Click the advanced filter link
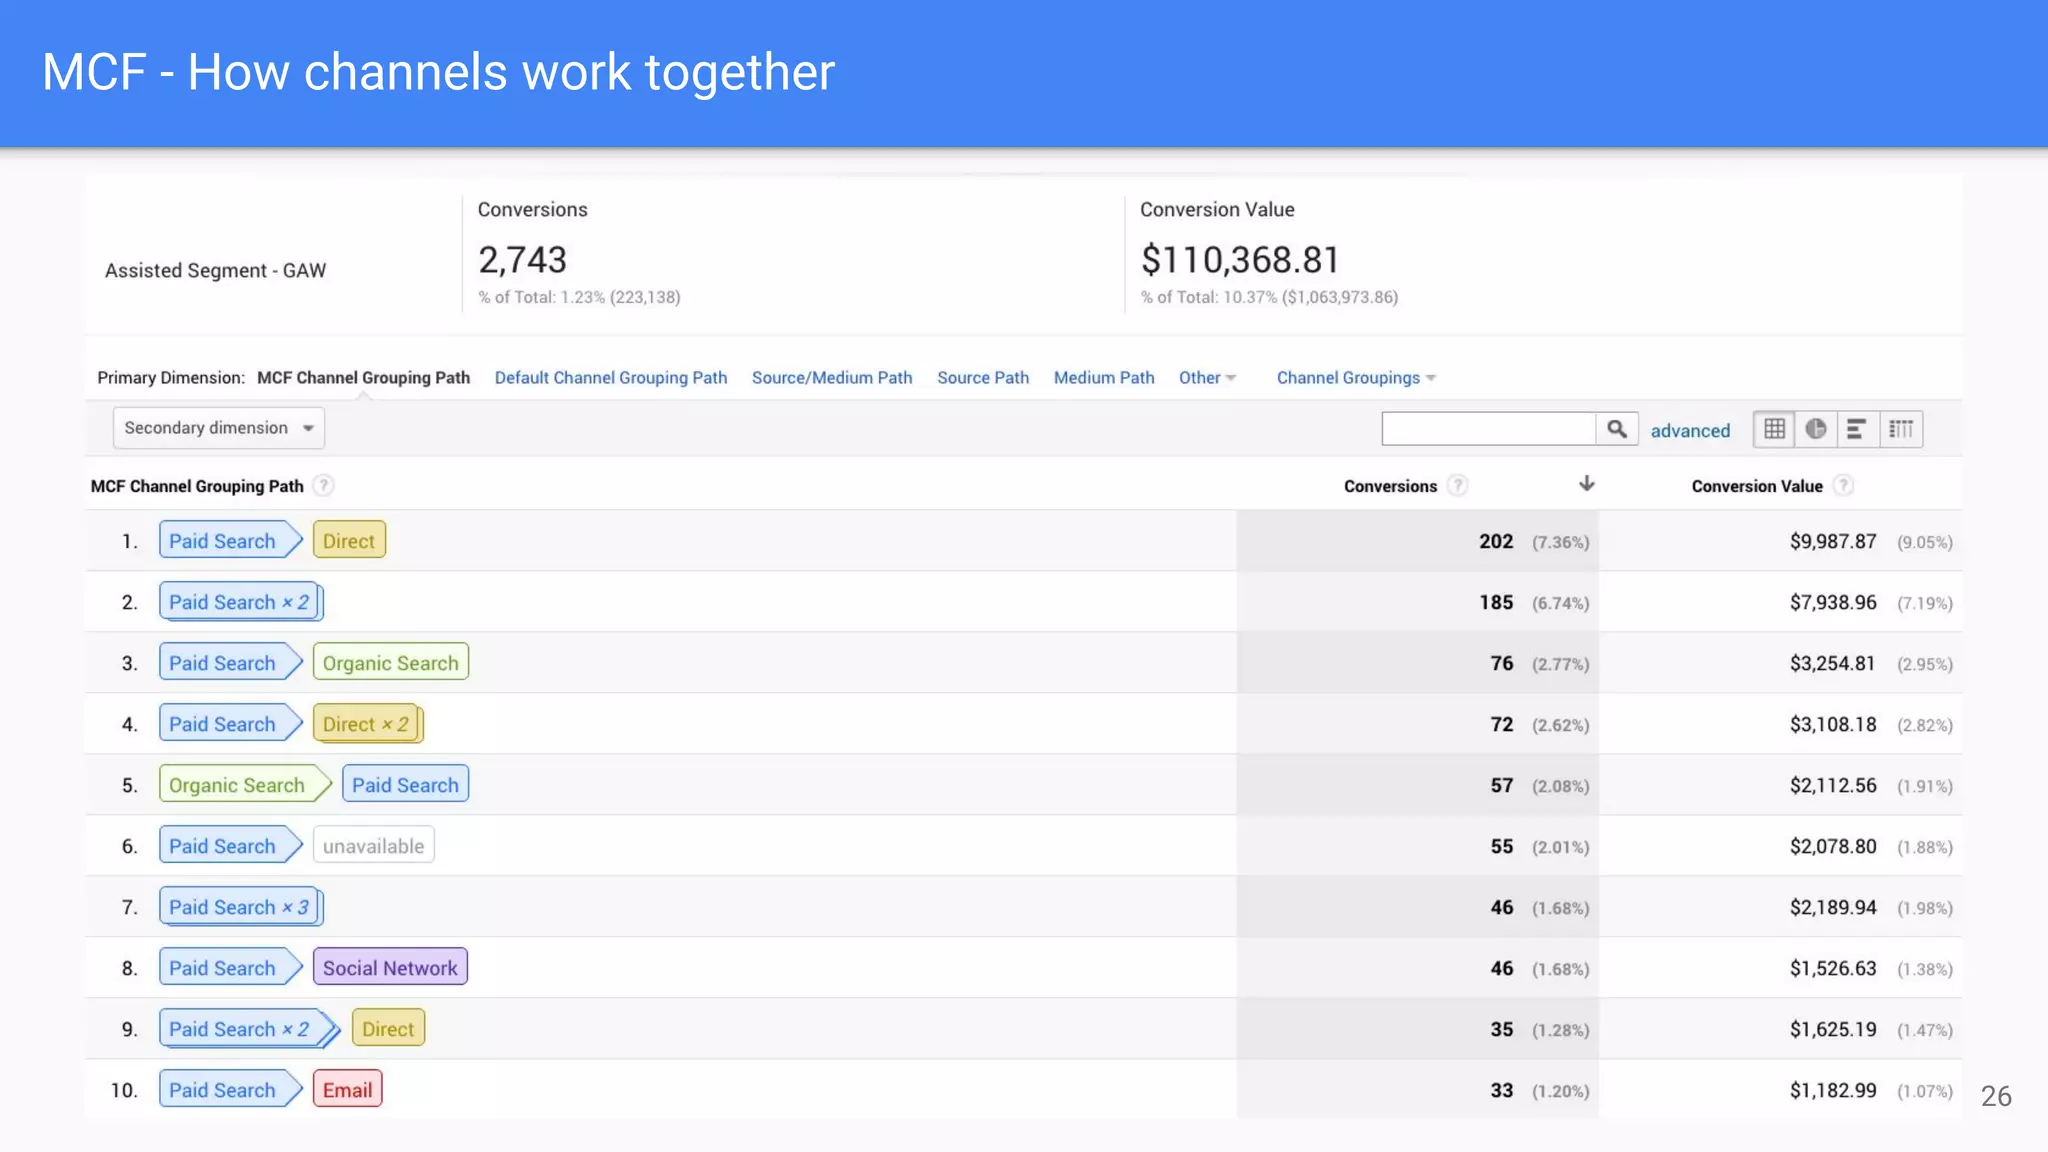The width and height of the screenshot is (2048, 1152). [1689, 431]
